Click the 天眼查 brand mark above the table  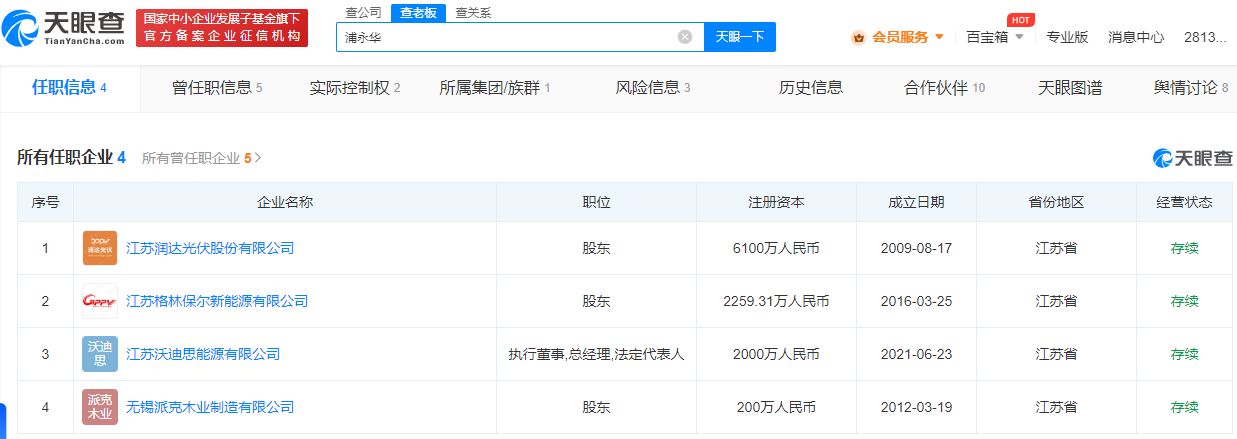[1193, 158]
